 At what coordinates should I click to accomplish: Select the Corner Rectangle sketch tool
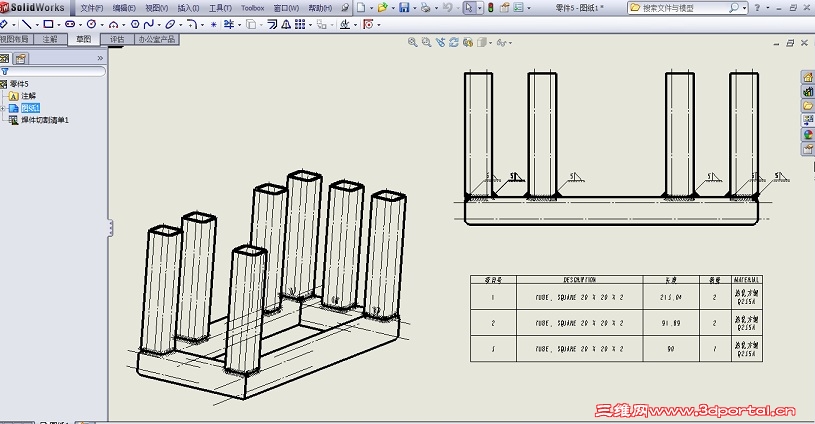[x=48, y=24]
